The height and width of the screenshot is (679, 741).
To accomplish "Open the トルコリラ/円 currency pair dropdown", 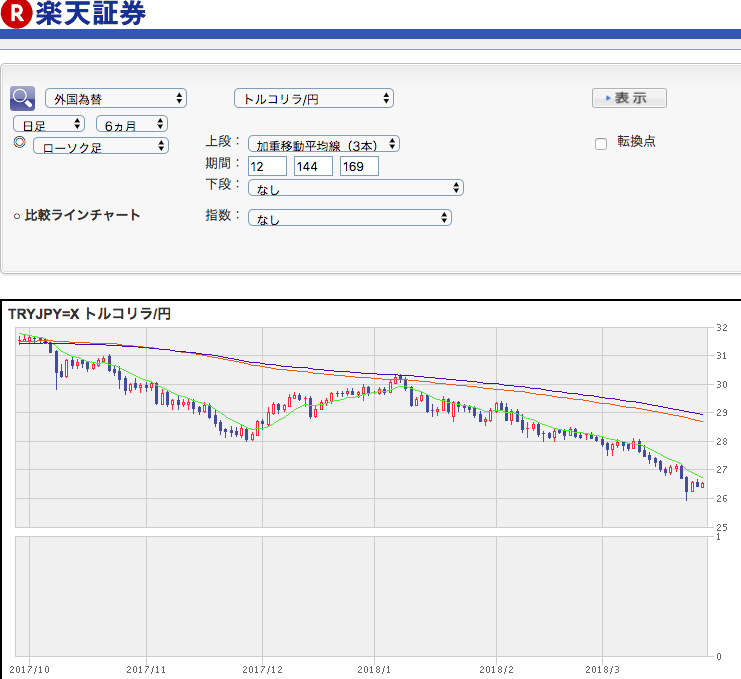I will click(x=314, y=98).
